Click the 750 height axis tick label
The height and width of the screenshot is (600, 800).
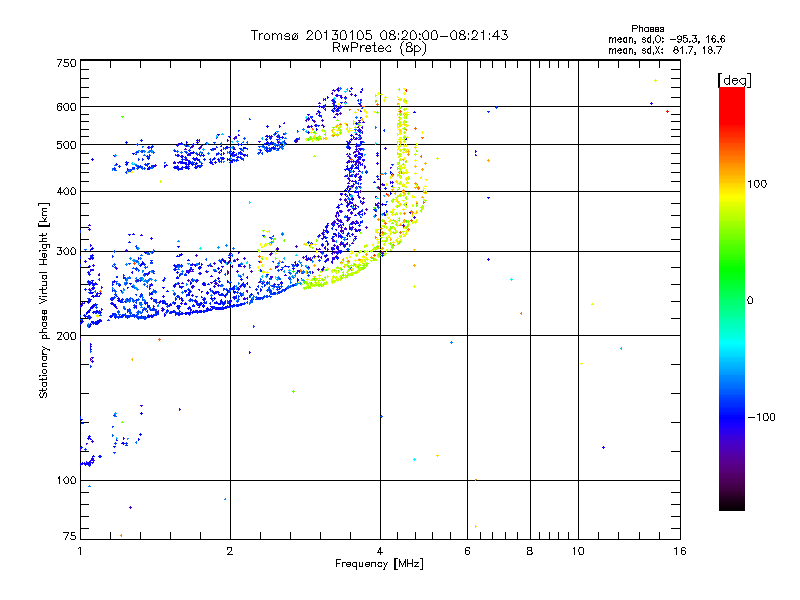pyautogui.click(x=66, y=63)
